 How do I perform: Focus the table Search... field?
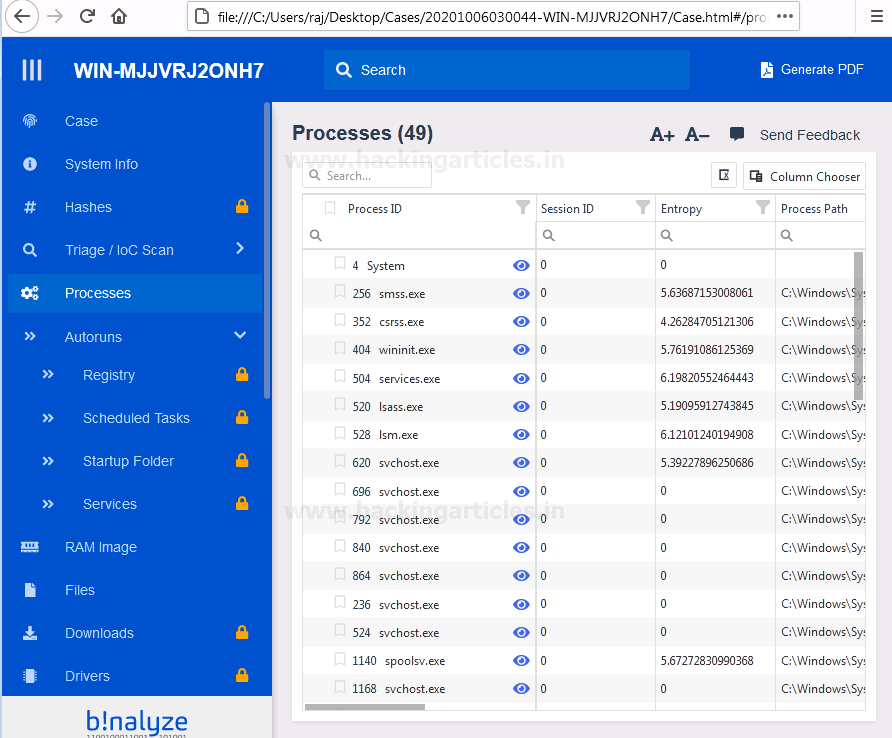pos(367,176)
